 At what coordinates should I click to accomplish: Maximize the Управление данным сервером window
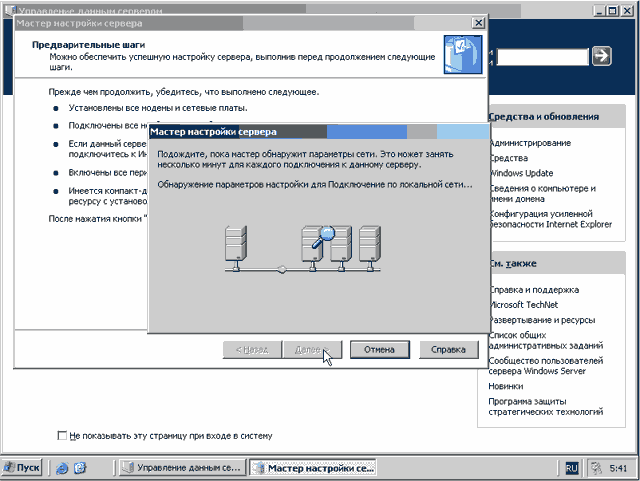pos(613,11)
